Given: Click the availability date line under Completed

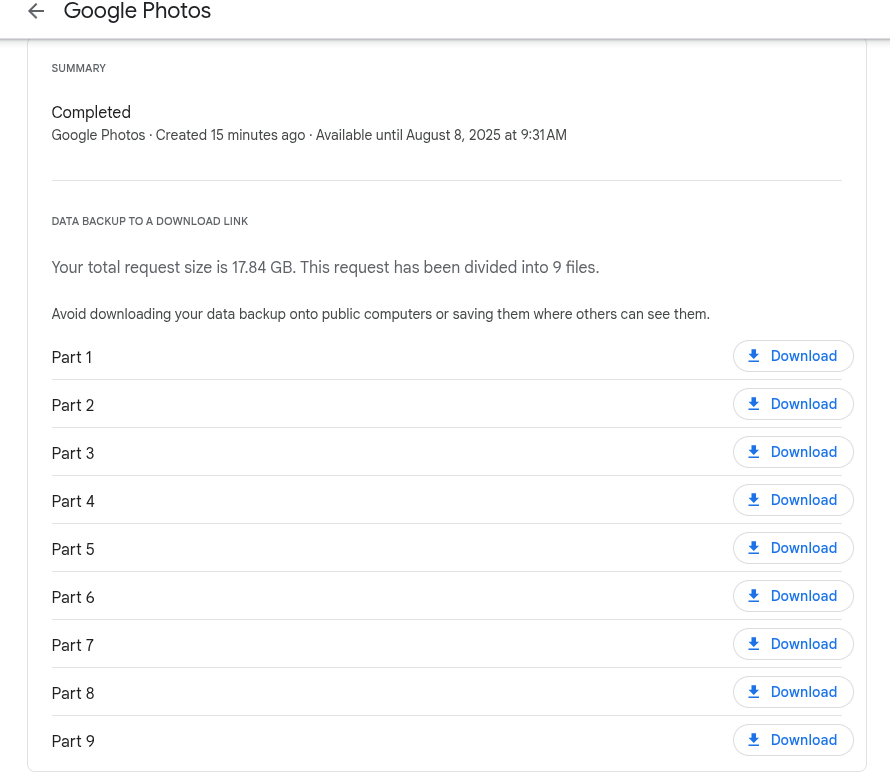Looking at the screenshot, I should pos(309,135).
